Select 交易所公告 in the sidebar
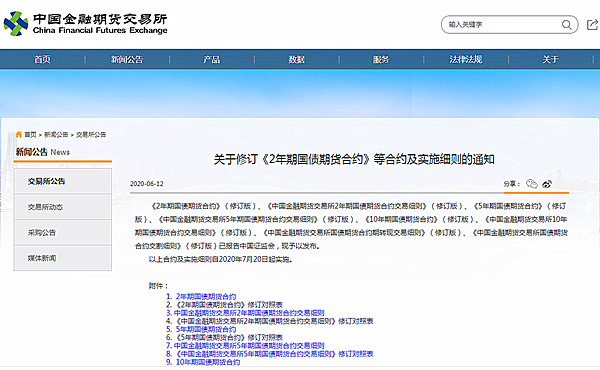Screen dimensions: 600x370 coord(63,181)
